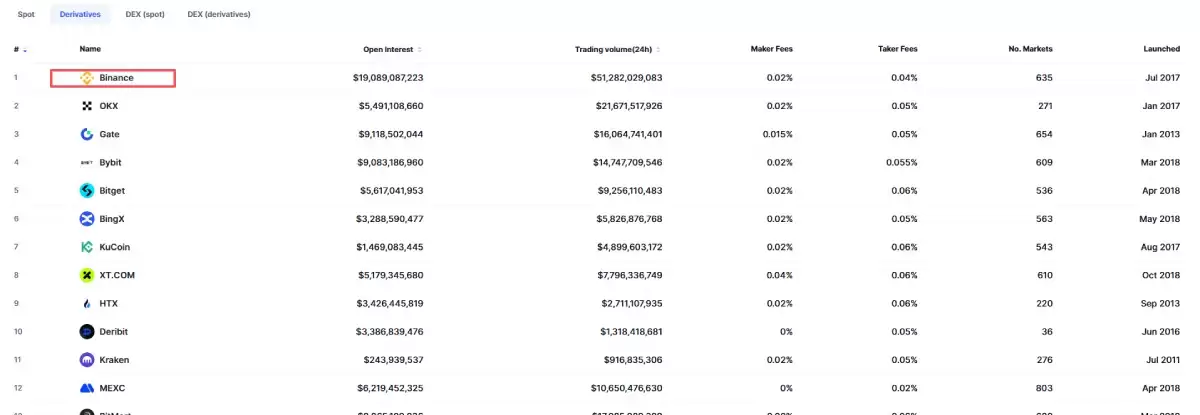Screen dimensions: 1200x415
Task: Switch to the Spot tab
Action: pyautogui.click(x=26, y=15)
